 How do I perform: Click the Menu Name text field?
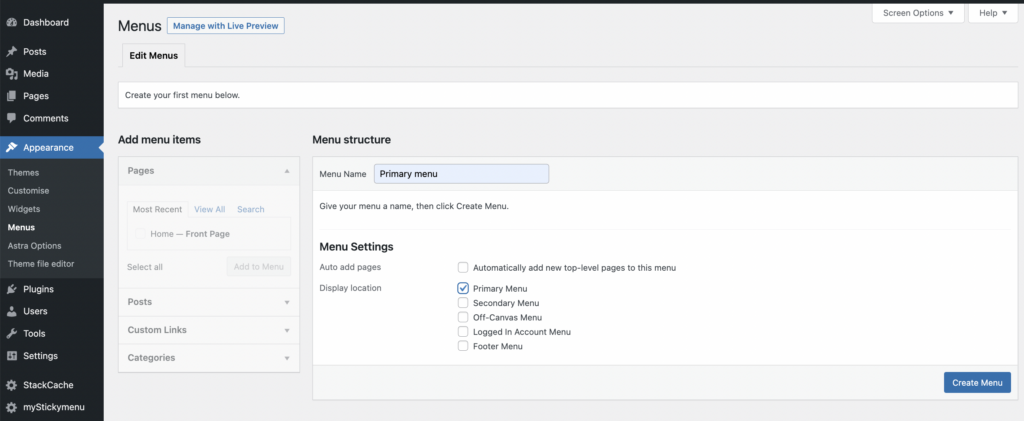(461, 174)
